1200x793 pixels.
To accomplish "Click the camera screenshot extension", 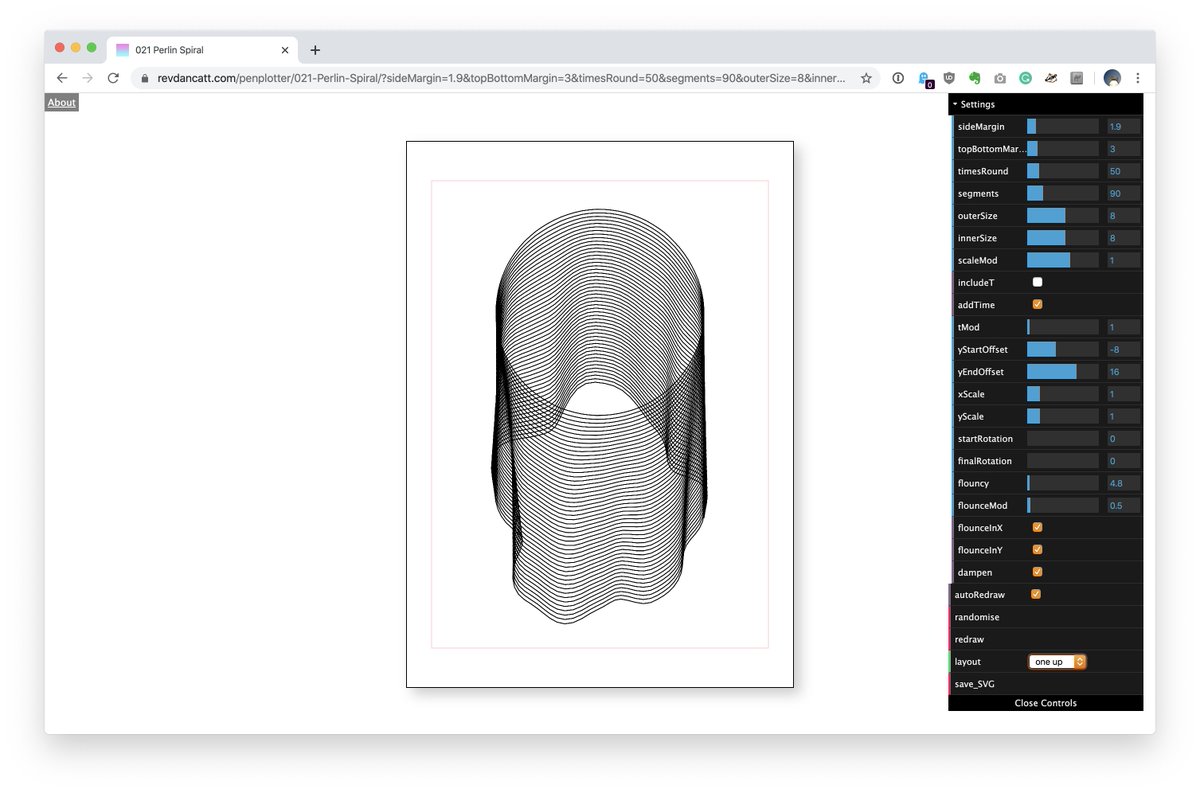I will click(1000, 78).
